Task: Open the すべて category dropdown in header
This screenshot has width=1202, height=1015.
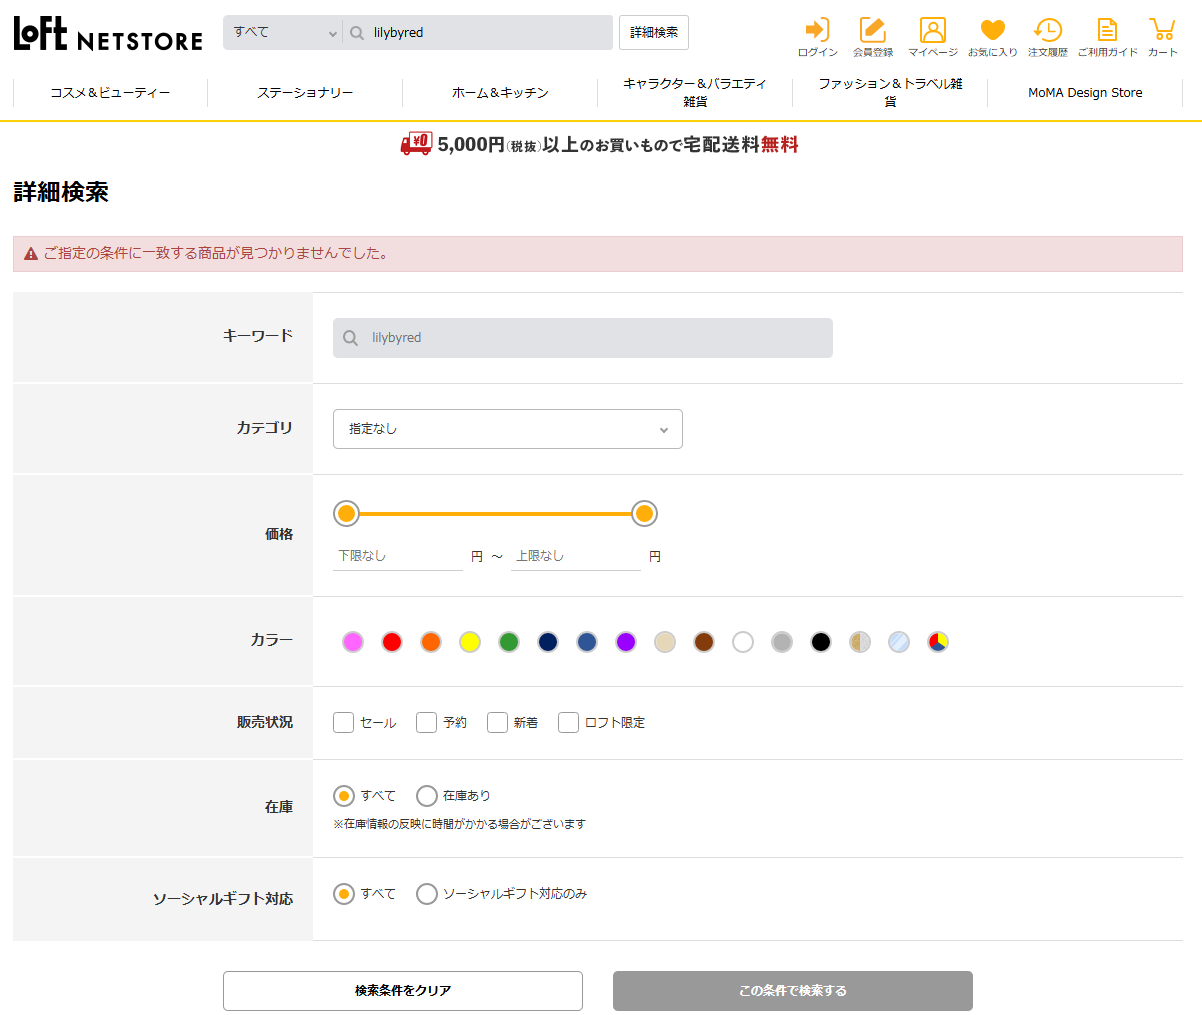Action: 283,32
